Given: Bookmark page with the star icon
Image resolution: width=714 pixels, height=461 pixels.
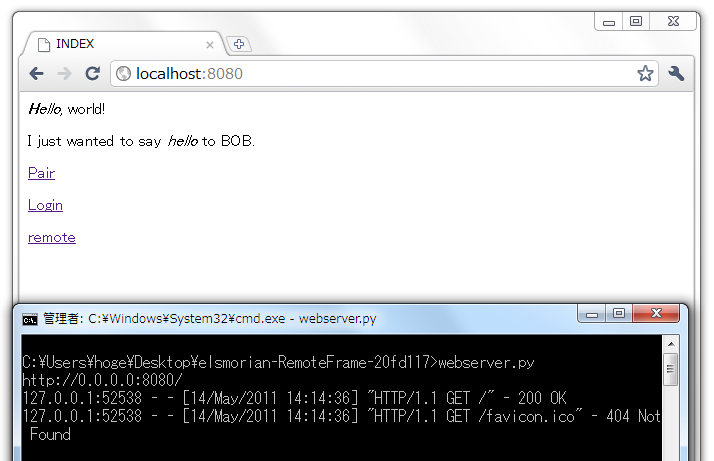Looking at the screenshot, I should coord(645,73).
